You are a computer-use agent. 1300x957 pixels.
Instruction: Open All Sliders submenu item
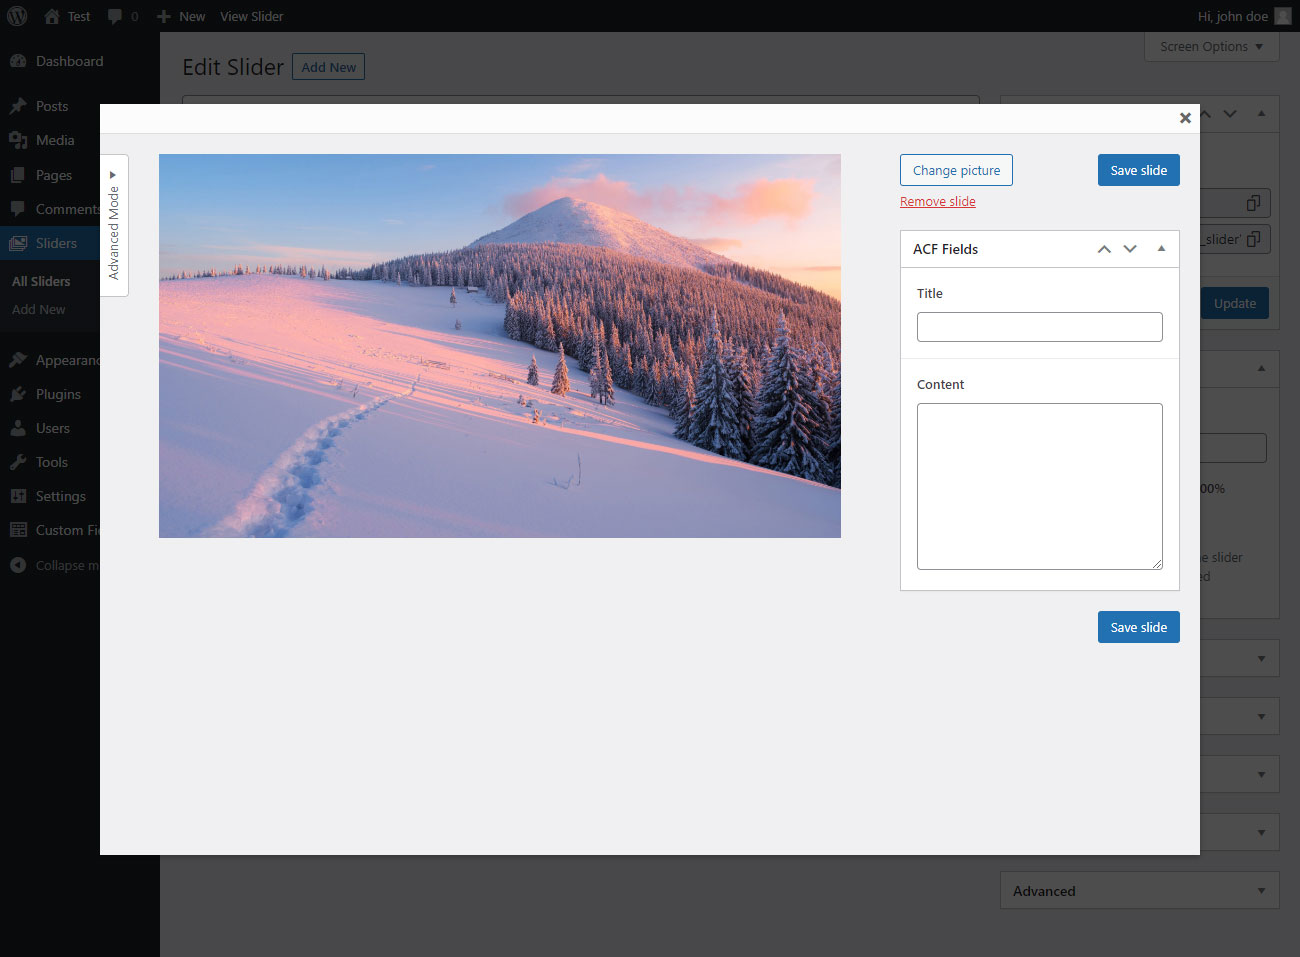click(41, 281)
